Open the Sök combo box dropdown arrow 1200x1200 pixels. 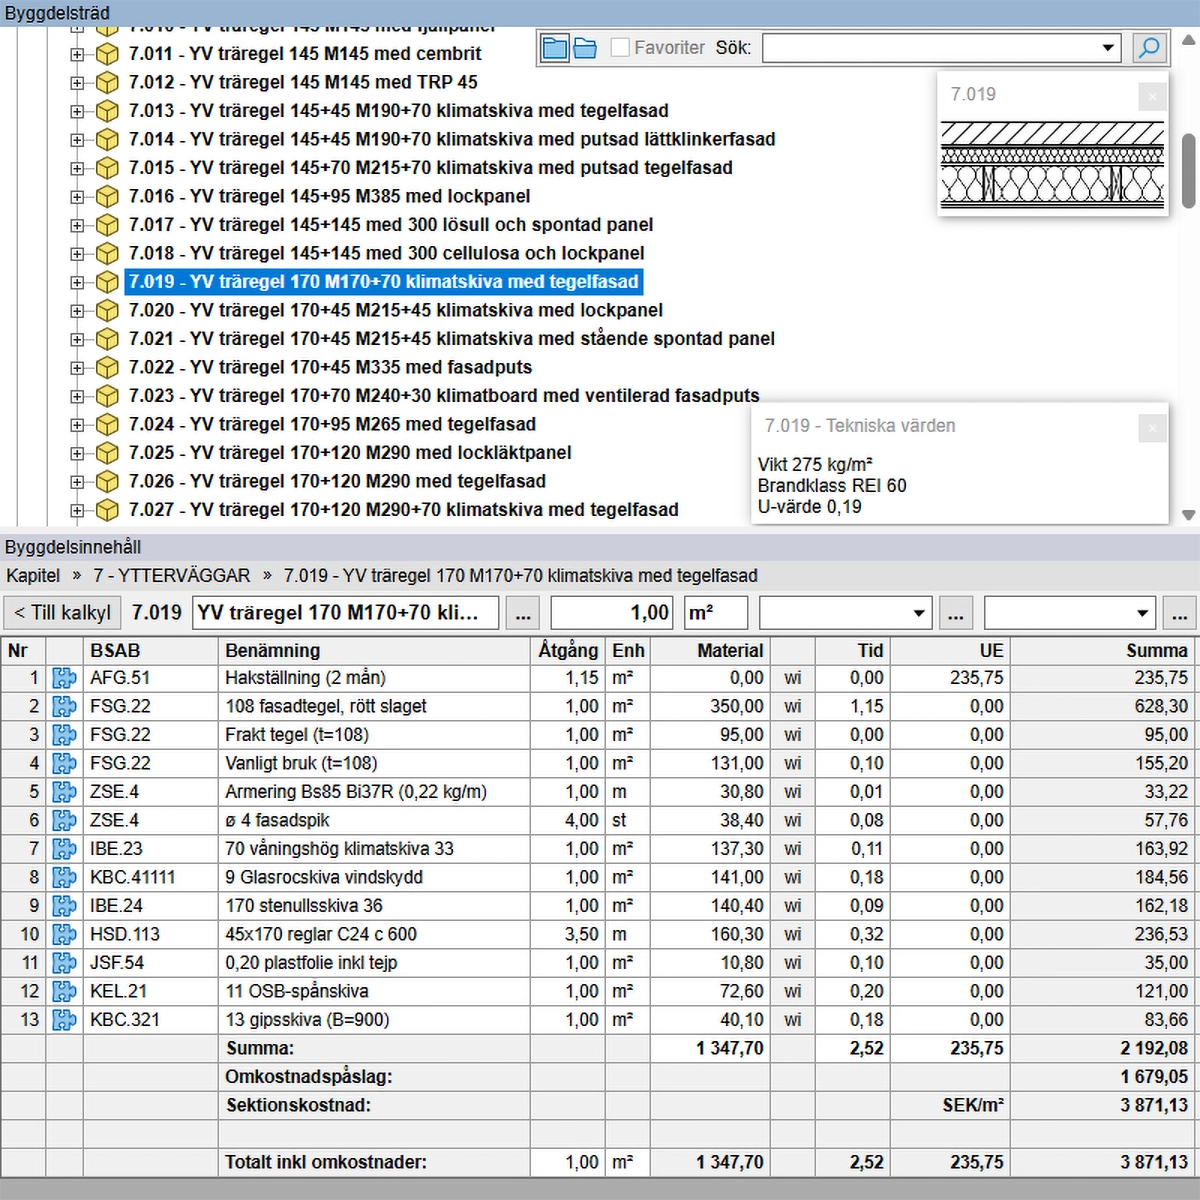pos(1108,48)
